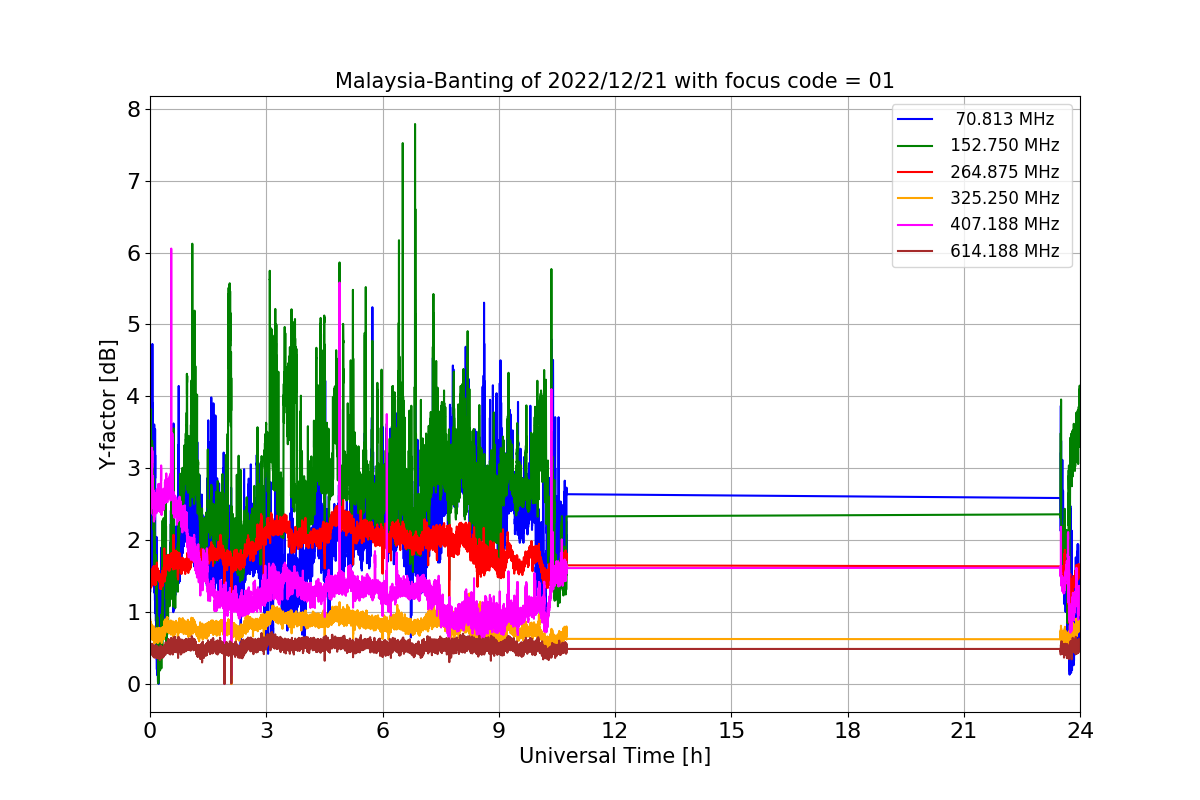Click the 70.813 MHz legend label
The height and width of the screenshot is (800, 1200).
[x=1004, y=119]
